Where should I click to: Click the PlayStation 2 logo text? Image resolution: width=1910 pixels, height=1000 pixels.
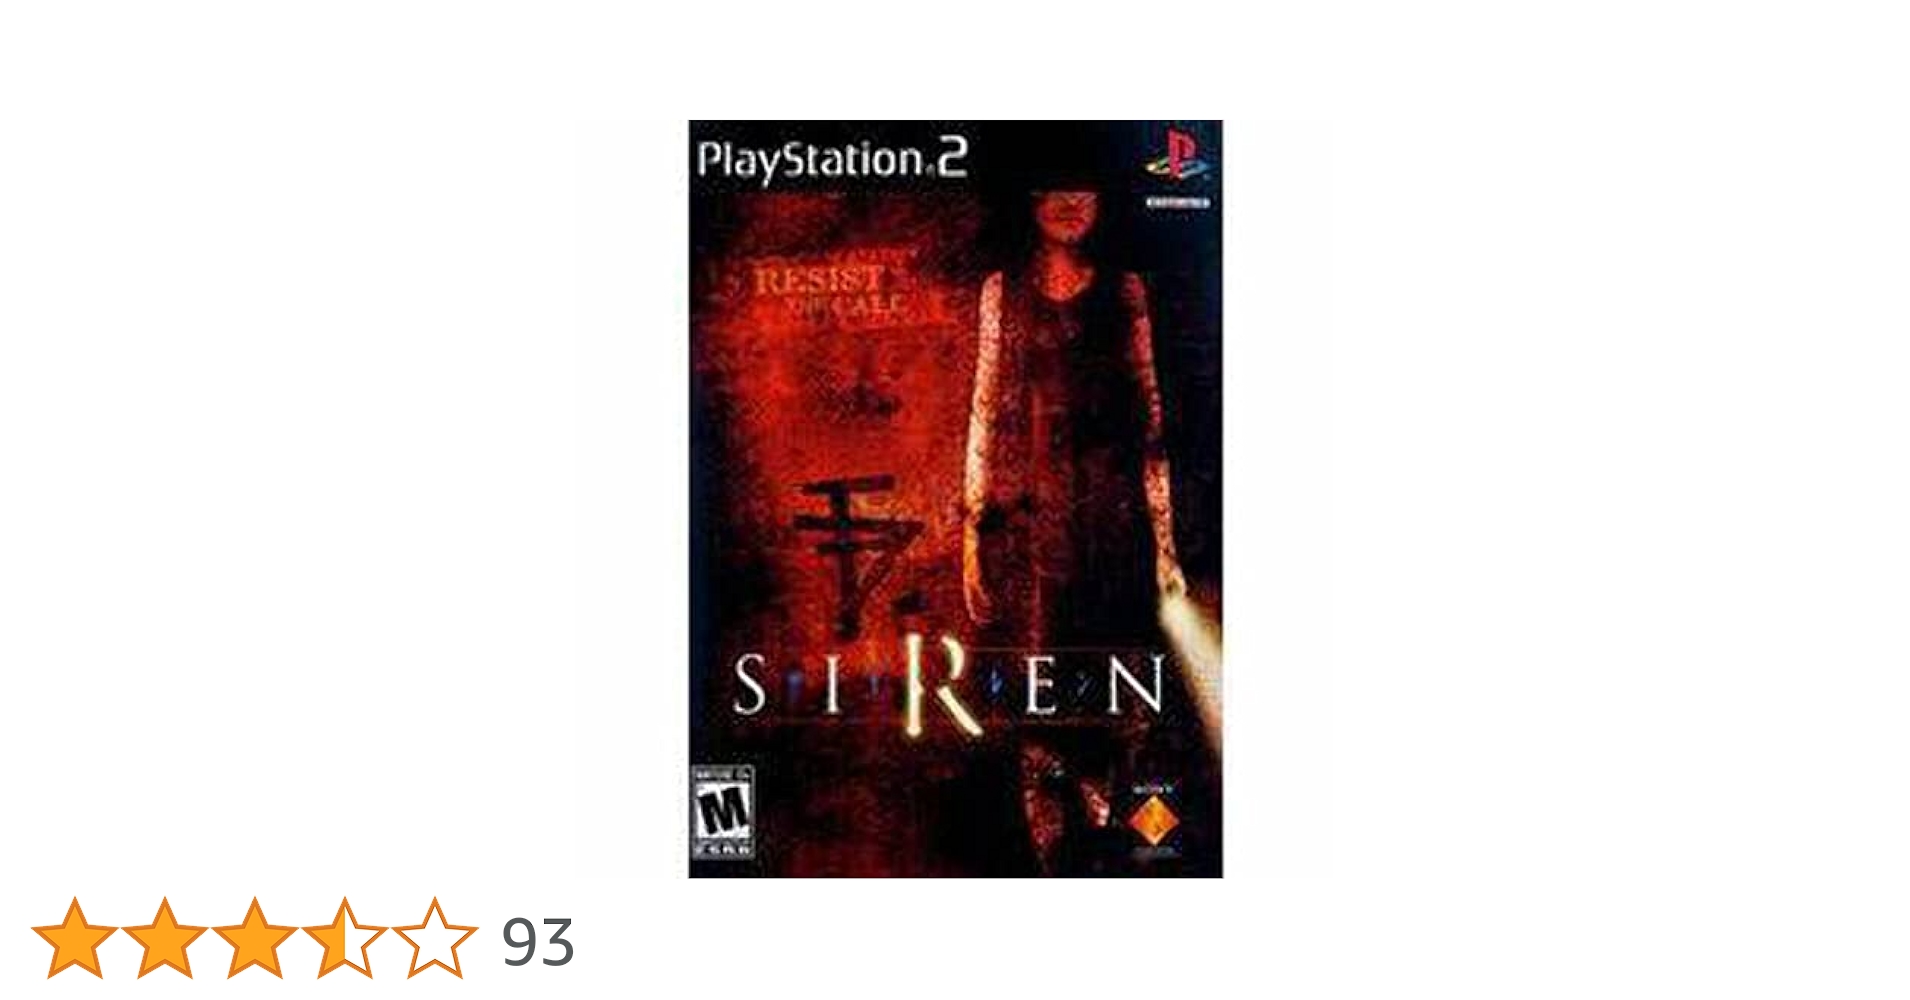click(x=833, y=160)
